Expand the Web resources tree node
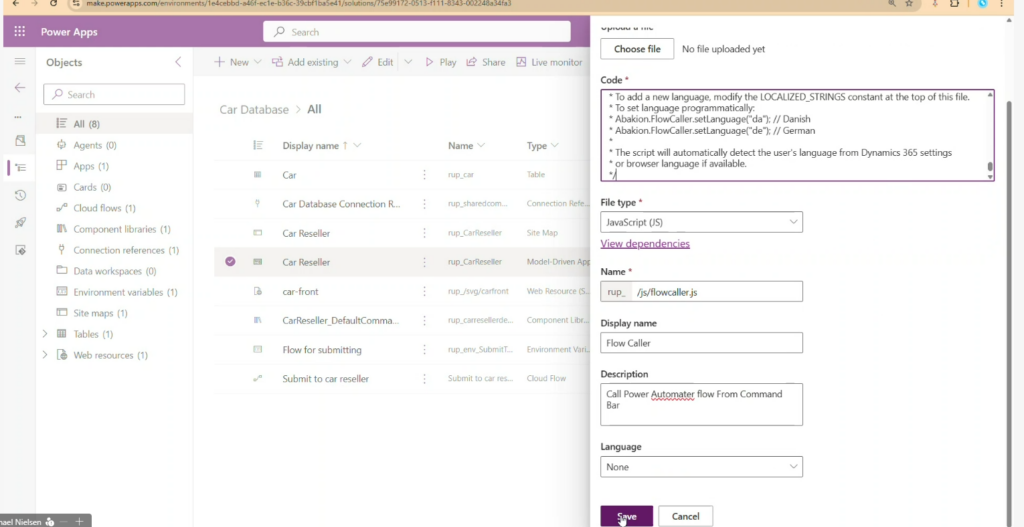Image resolution: width=1024 pixels, height=527 pixels. pyautogui.click(x=44, y=355)
